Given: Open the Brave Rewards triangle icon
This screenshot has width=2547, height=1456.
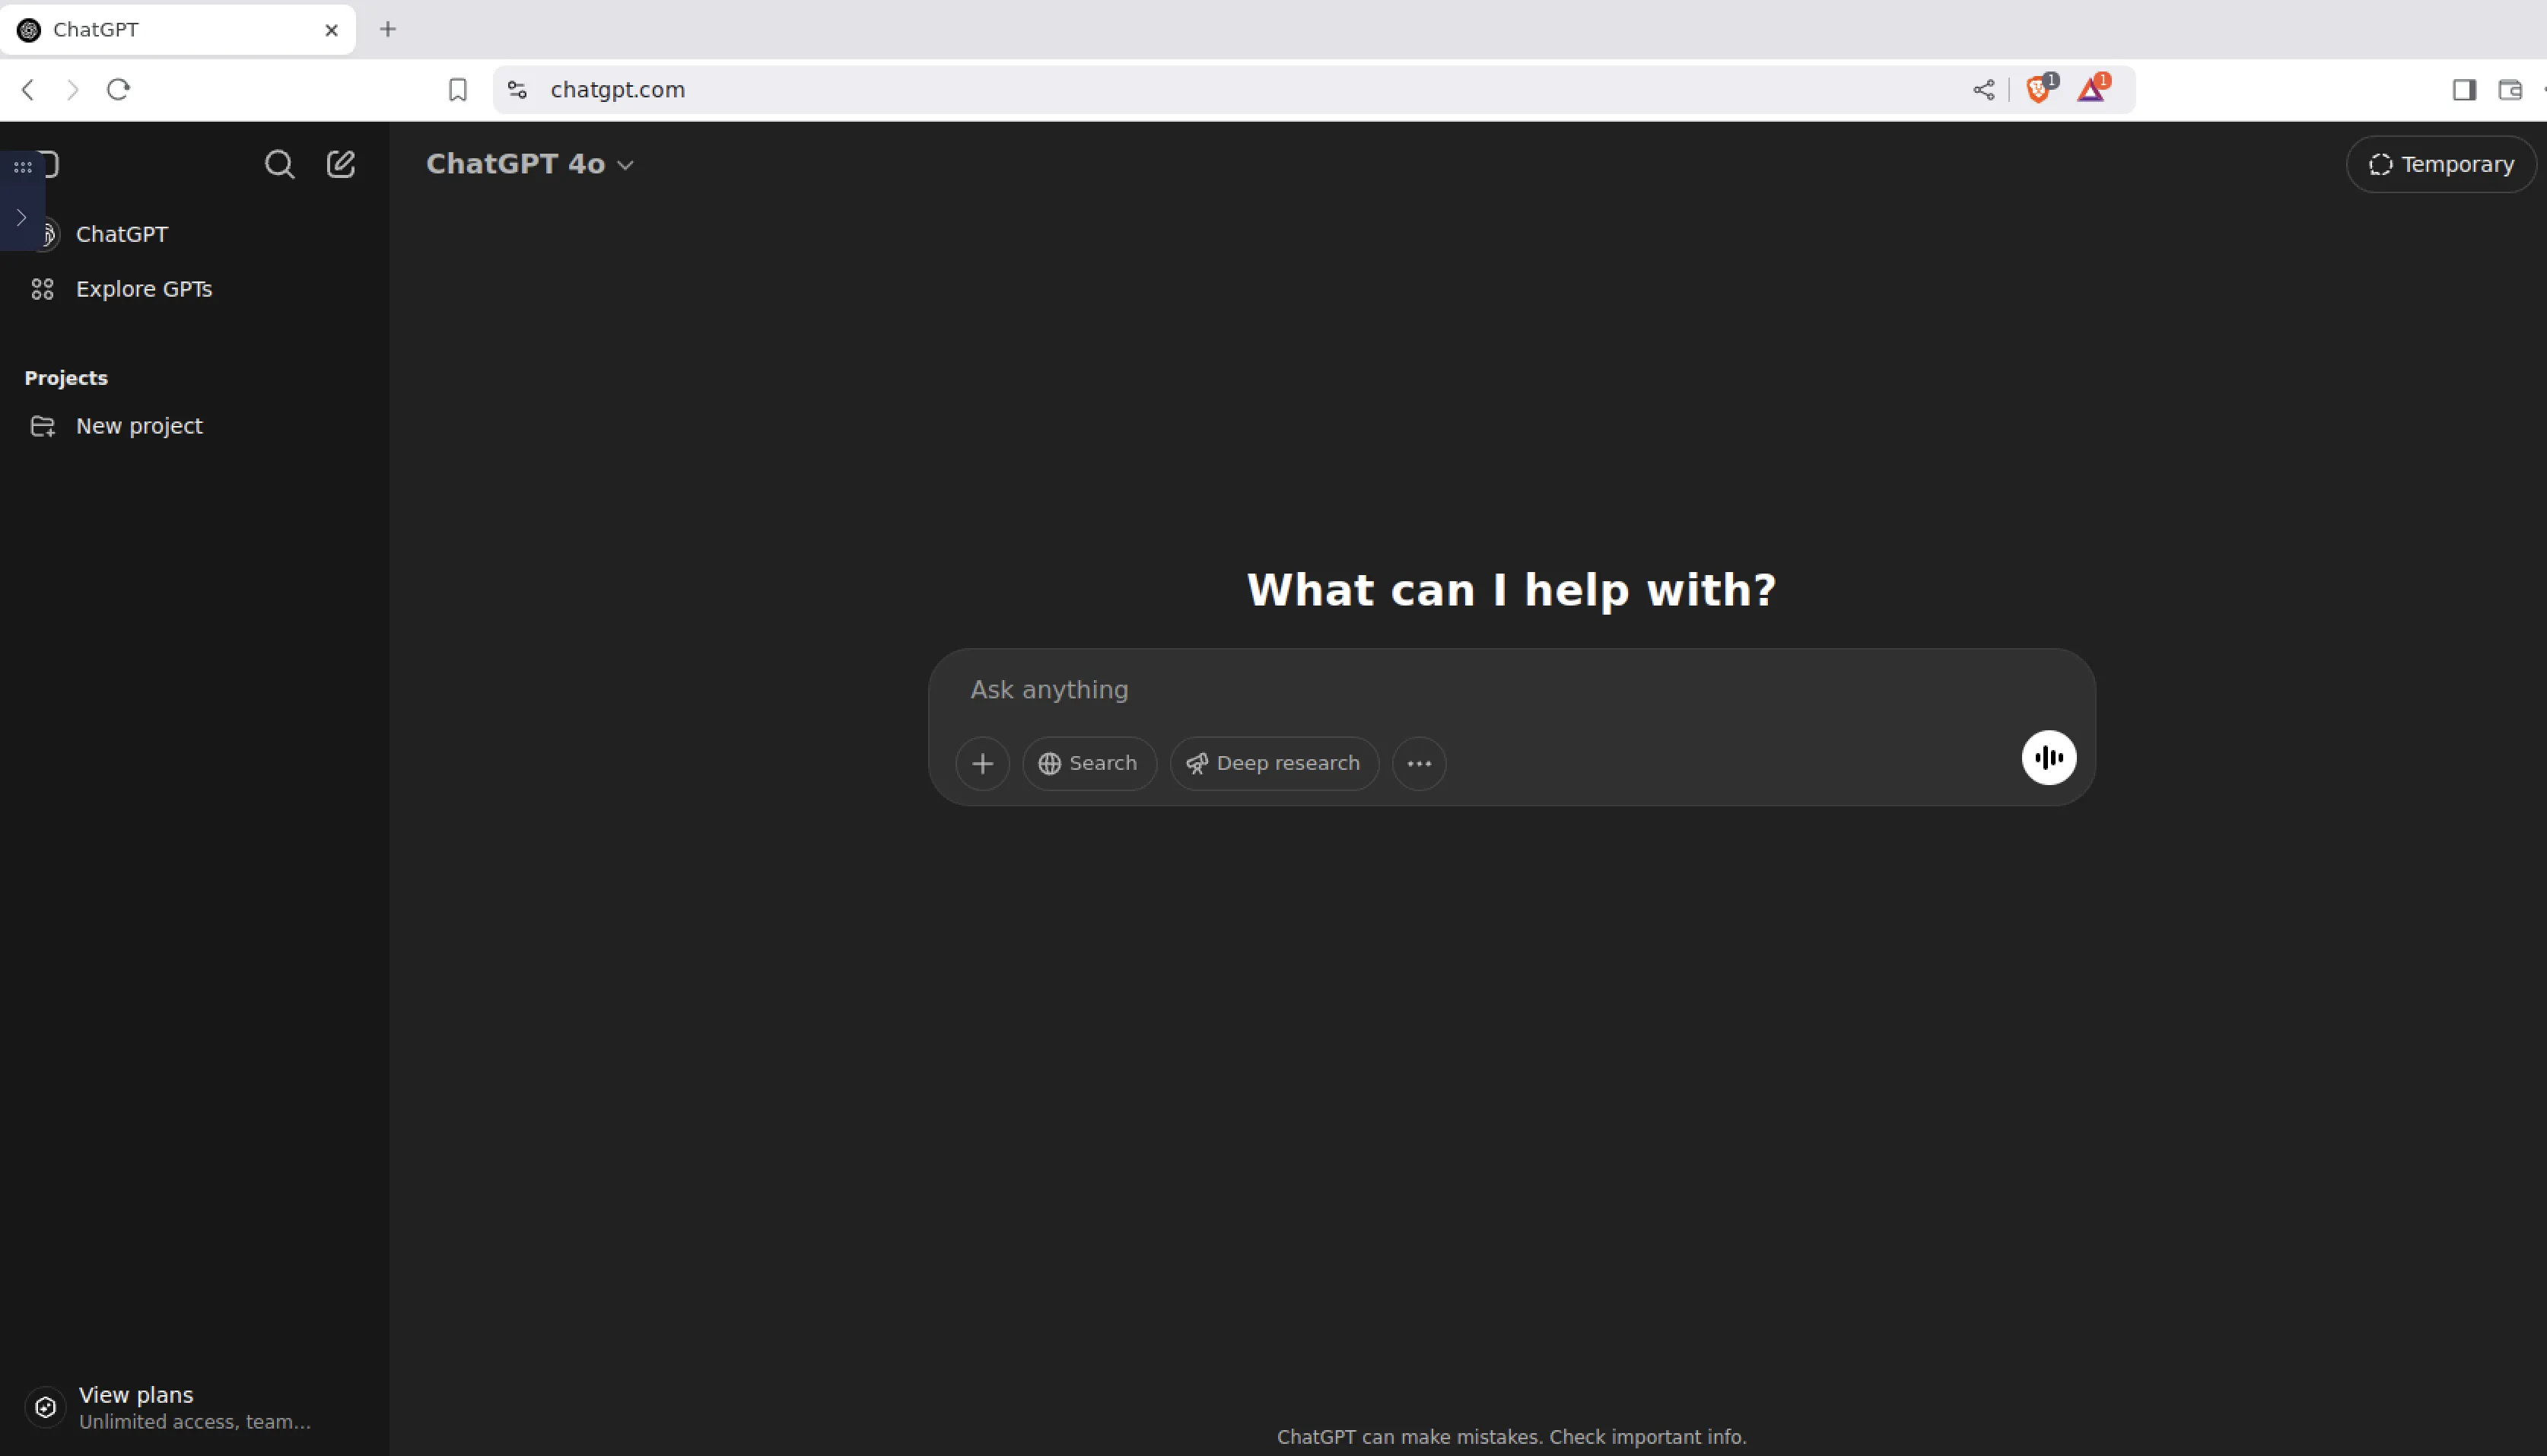Looking at the screenshot, I should click(2092, 89).
